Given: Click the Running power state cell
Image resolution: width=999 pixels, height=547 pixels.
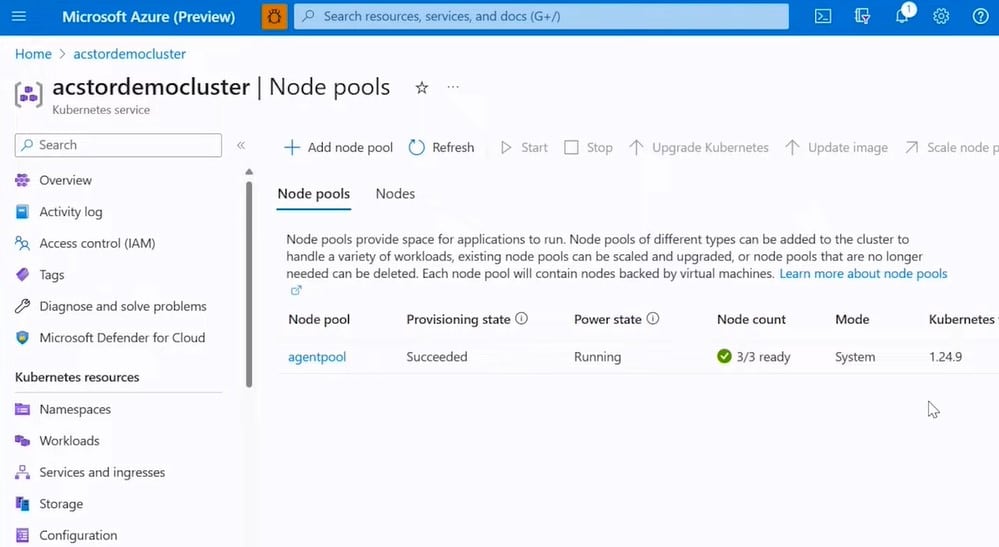Looking at the screenshot, I should (x=597, y=357).
